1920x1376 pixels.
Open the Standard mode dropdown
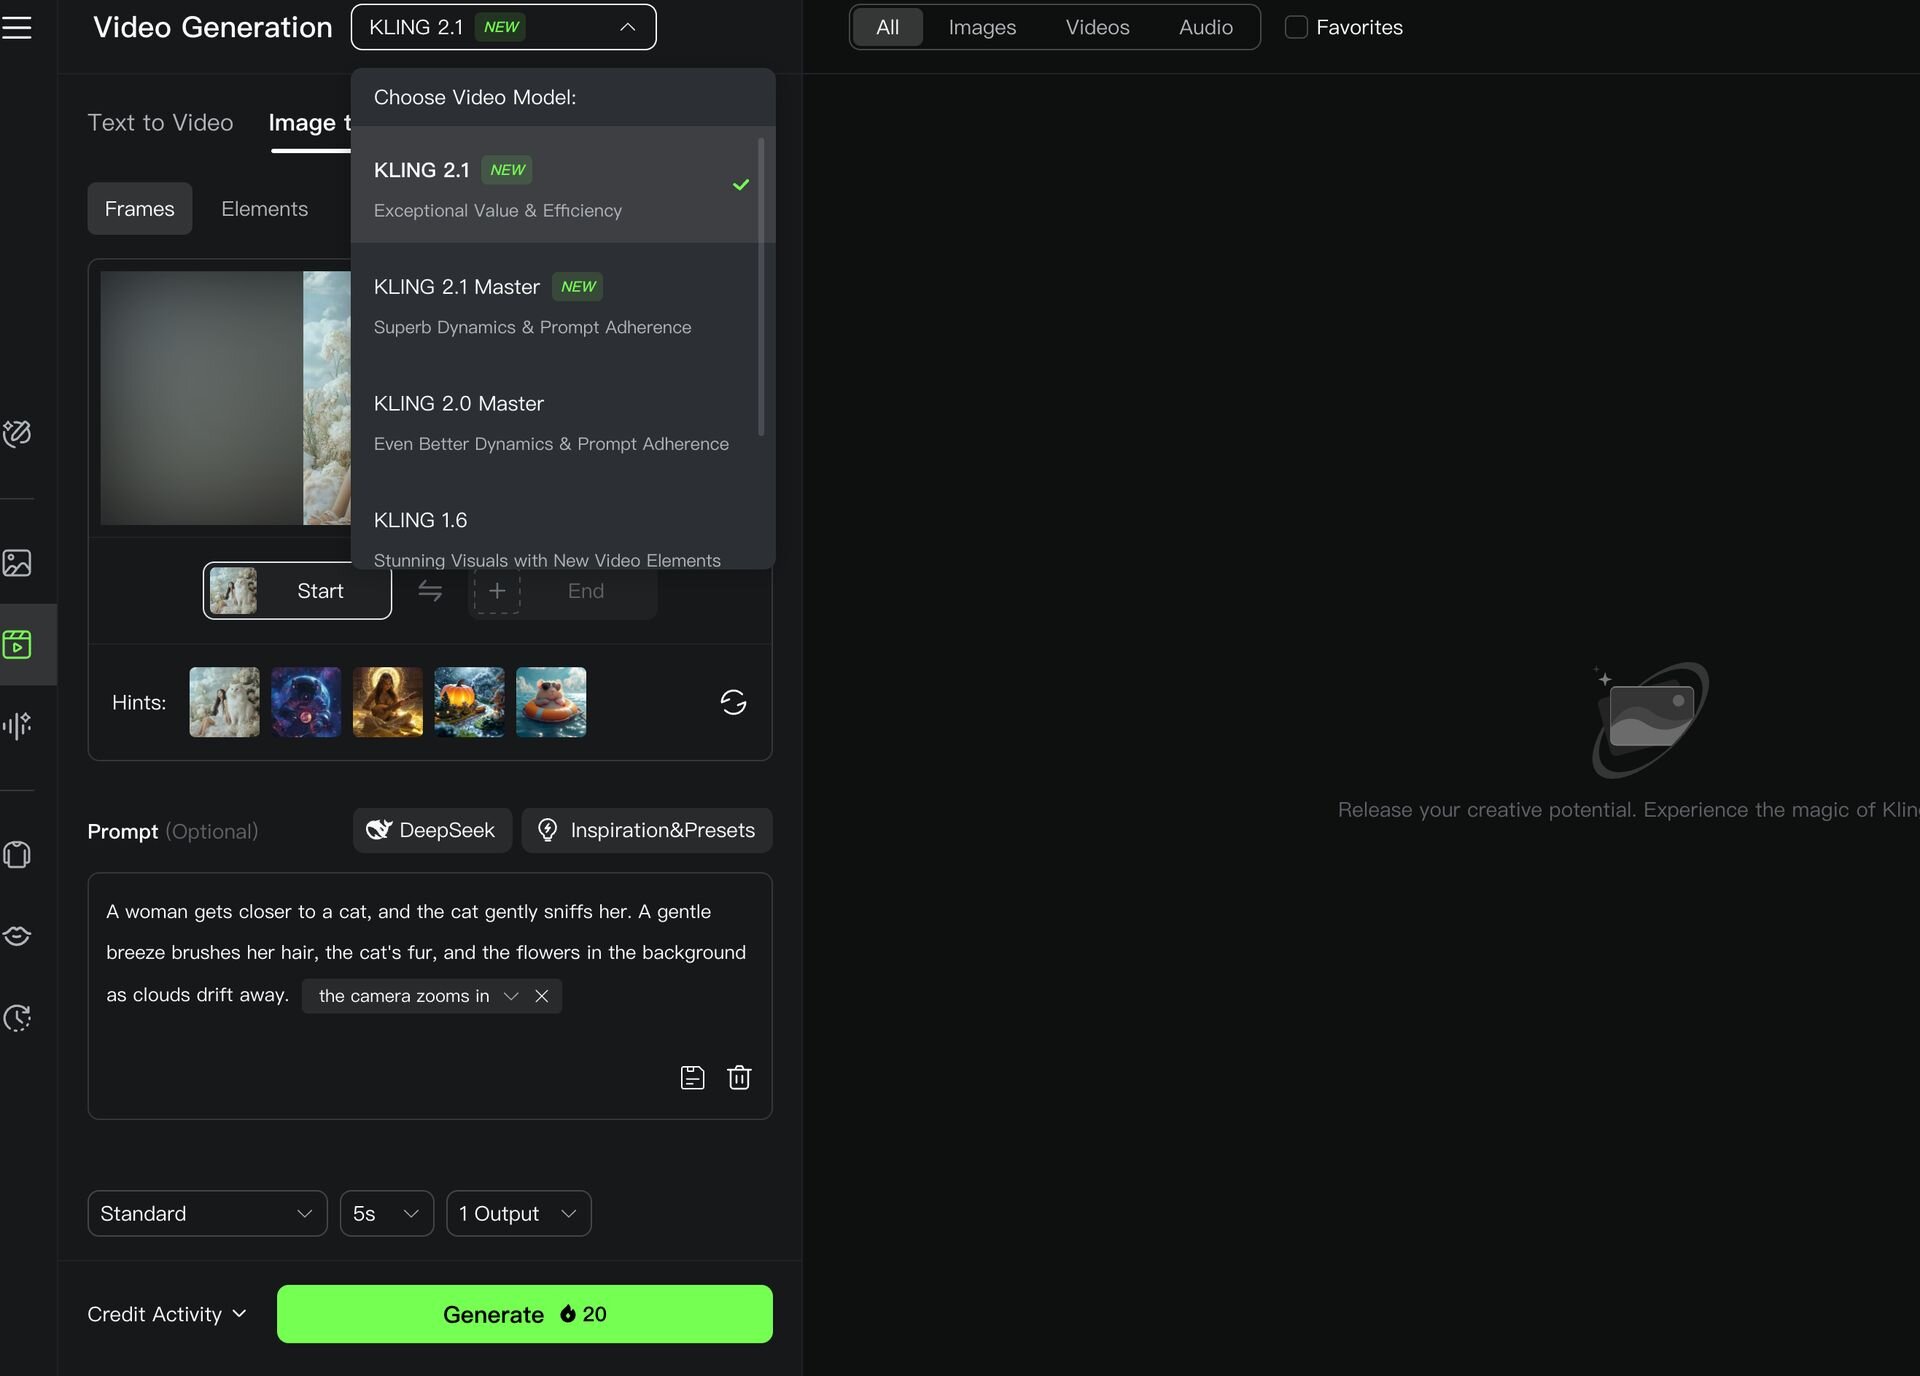click(207, 1213)
